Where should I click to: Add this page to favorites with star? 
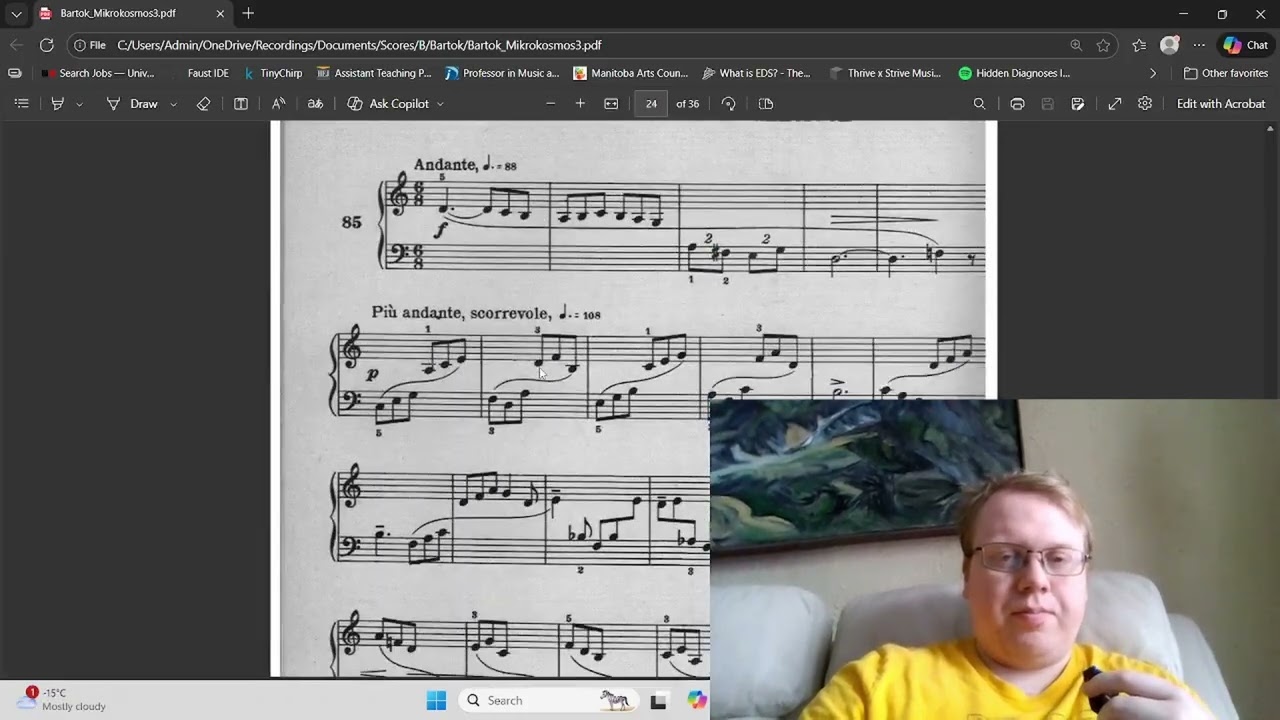[1103, 45]
